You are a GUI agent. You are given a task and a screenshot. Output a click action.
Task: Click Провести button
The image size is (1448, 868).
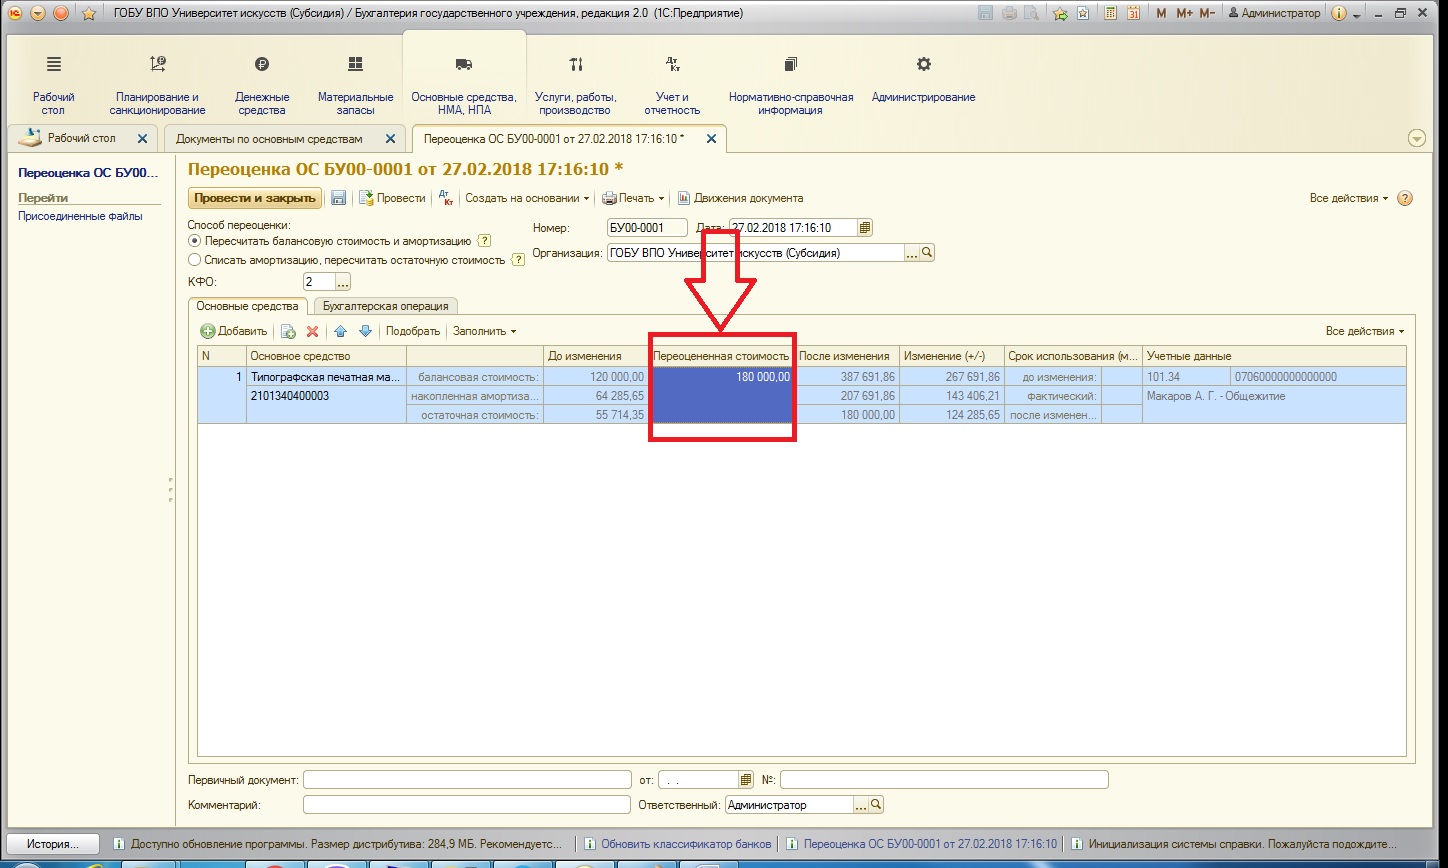392,198
